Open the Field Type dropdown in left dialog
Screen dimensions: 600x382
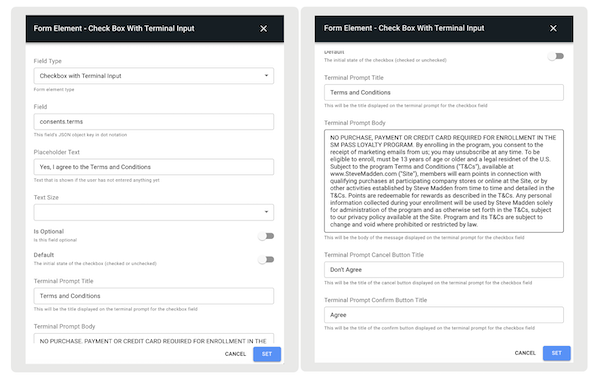coord(153,76)
